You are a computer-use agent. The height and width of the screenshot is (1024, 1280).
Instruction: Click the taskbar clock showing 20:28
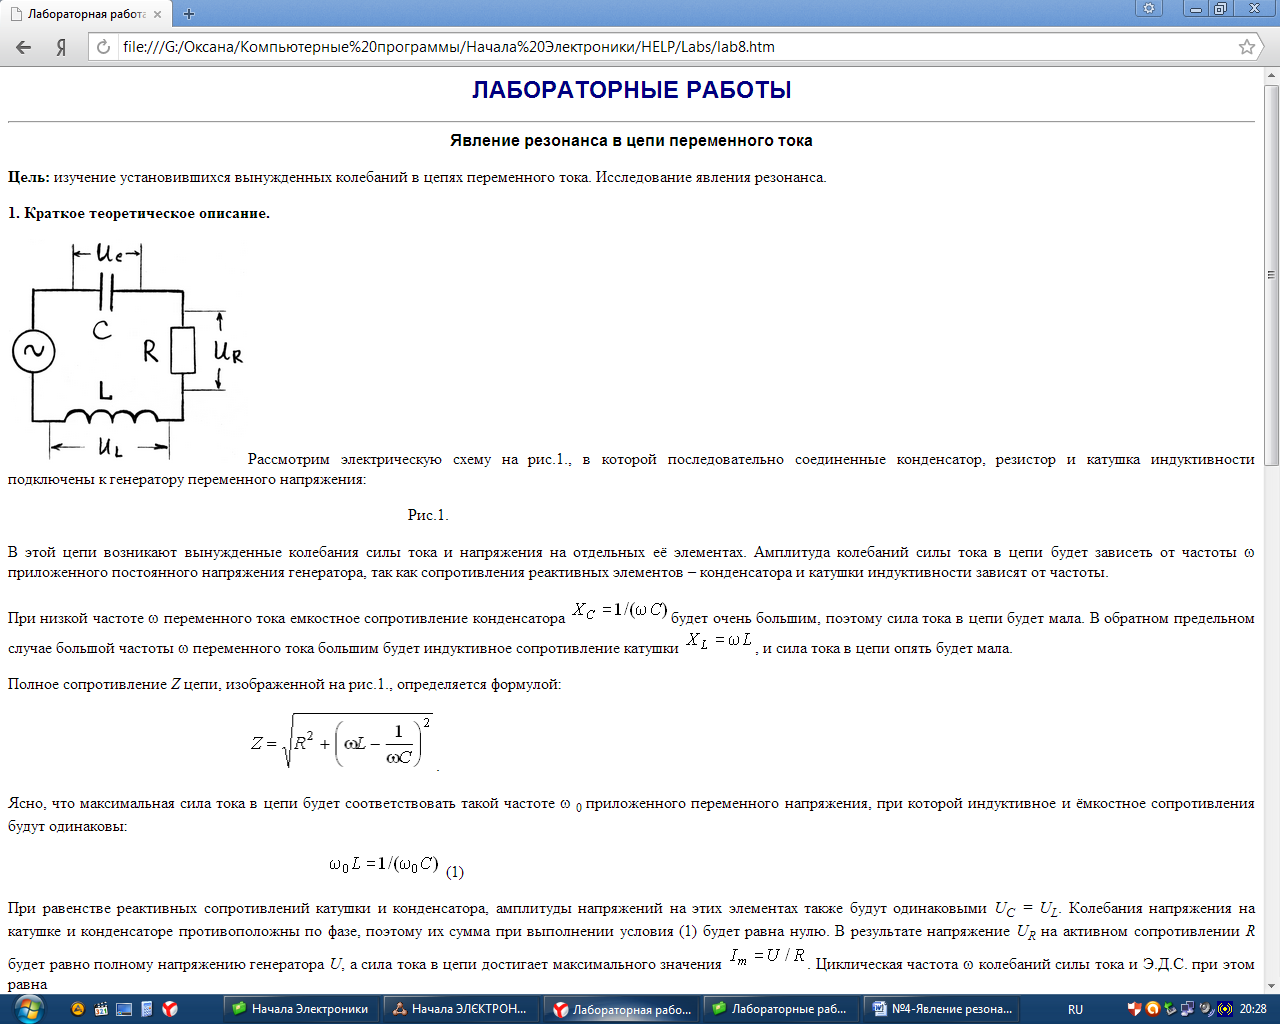[x=1253, y=1009]
